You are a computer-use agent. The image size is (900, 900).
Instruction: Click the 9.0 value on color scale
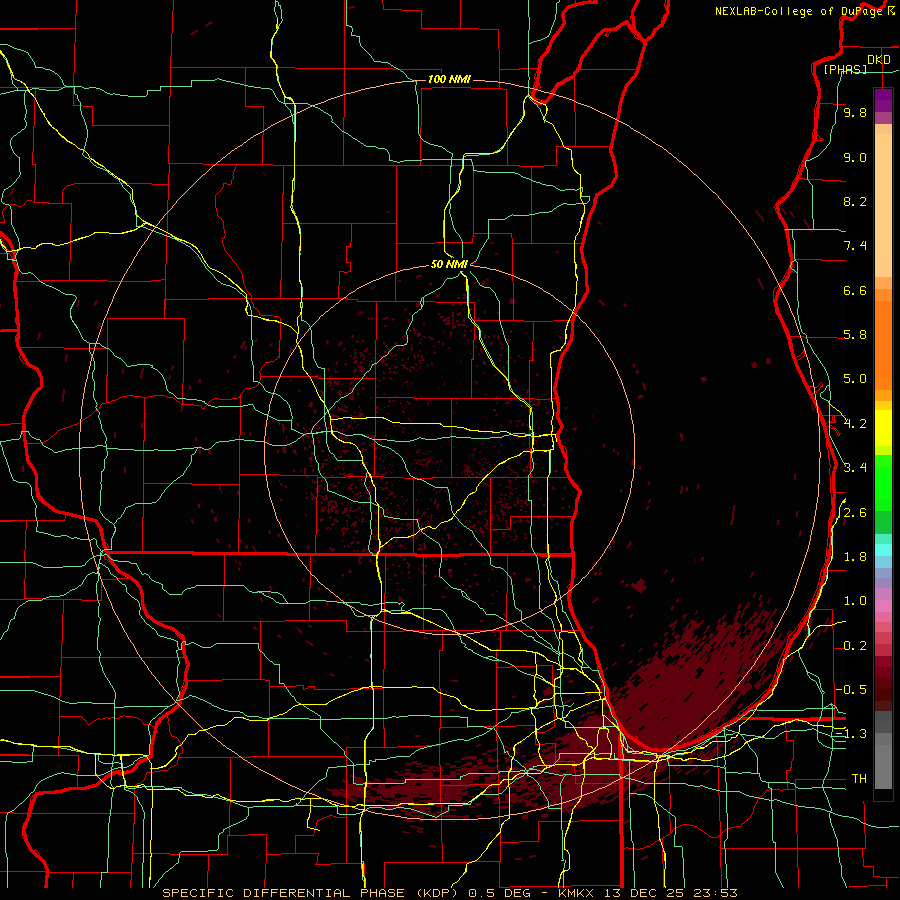pyautogui.click(x=855, y=157)
